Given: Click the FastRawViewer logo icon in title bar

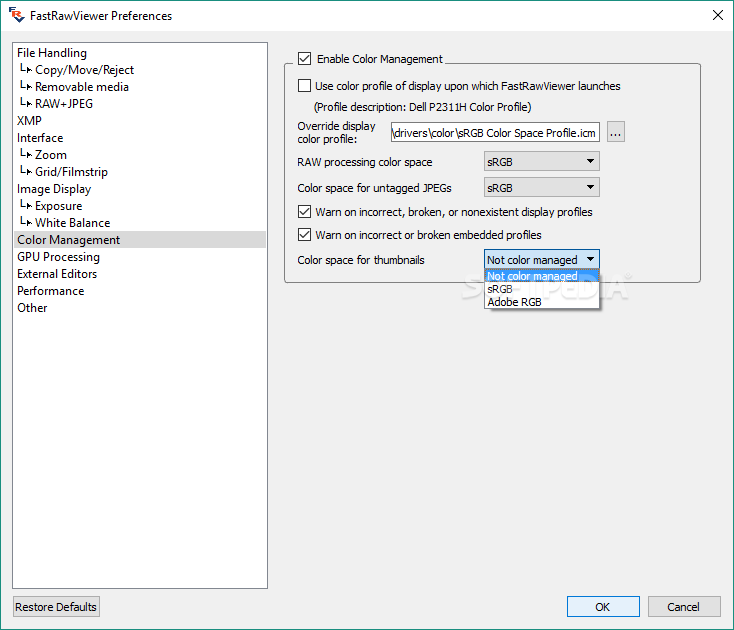Looking at the screenshot, I should click(x=16, y=15).
